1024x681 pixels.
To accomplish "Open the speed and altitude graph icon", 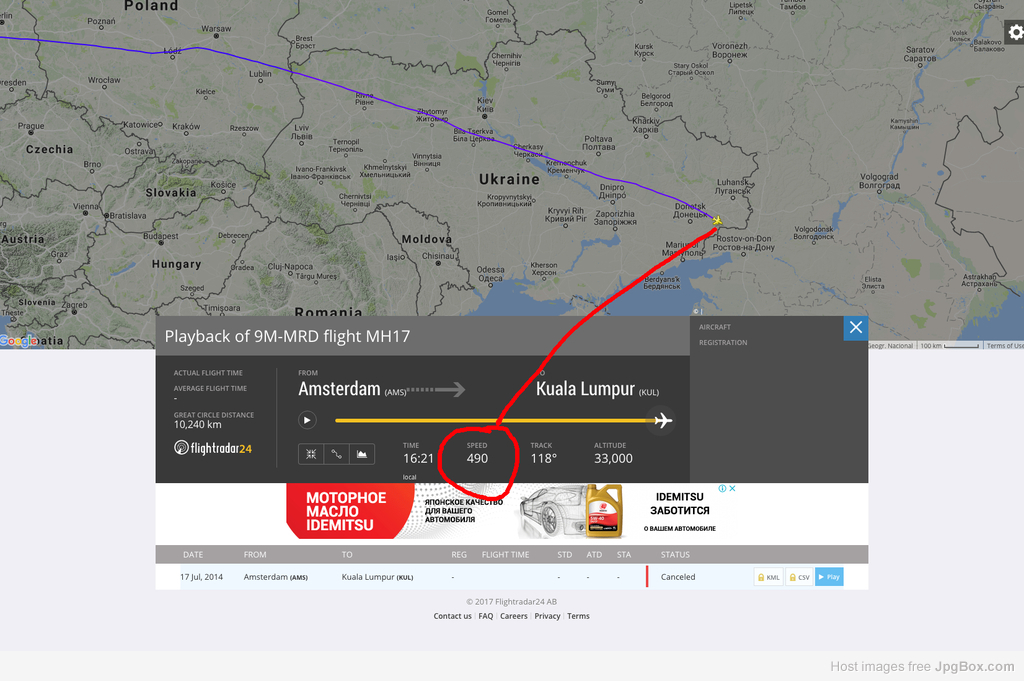I will coord(362,454).
